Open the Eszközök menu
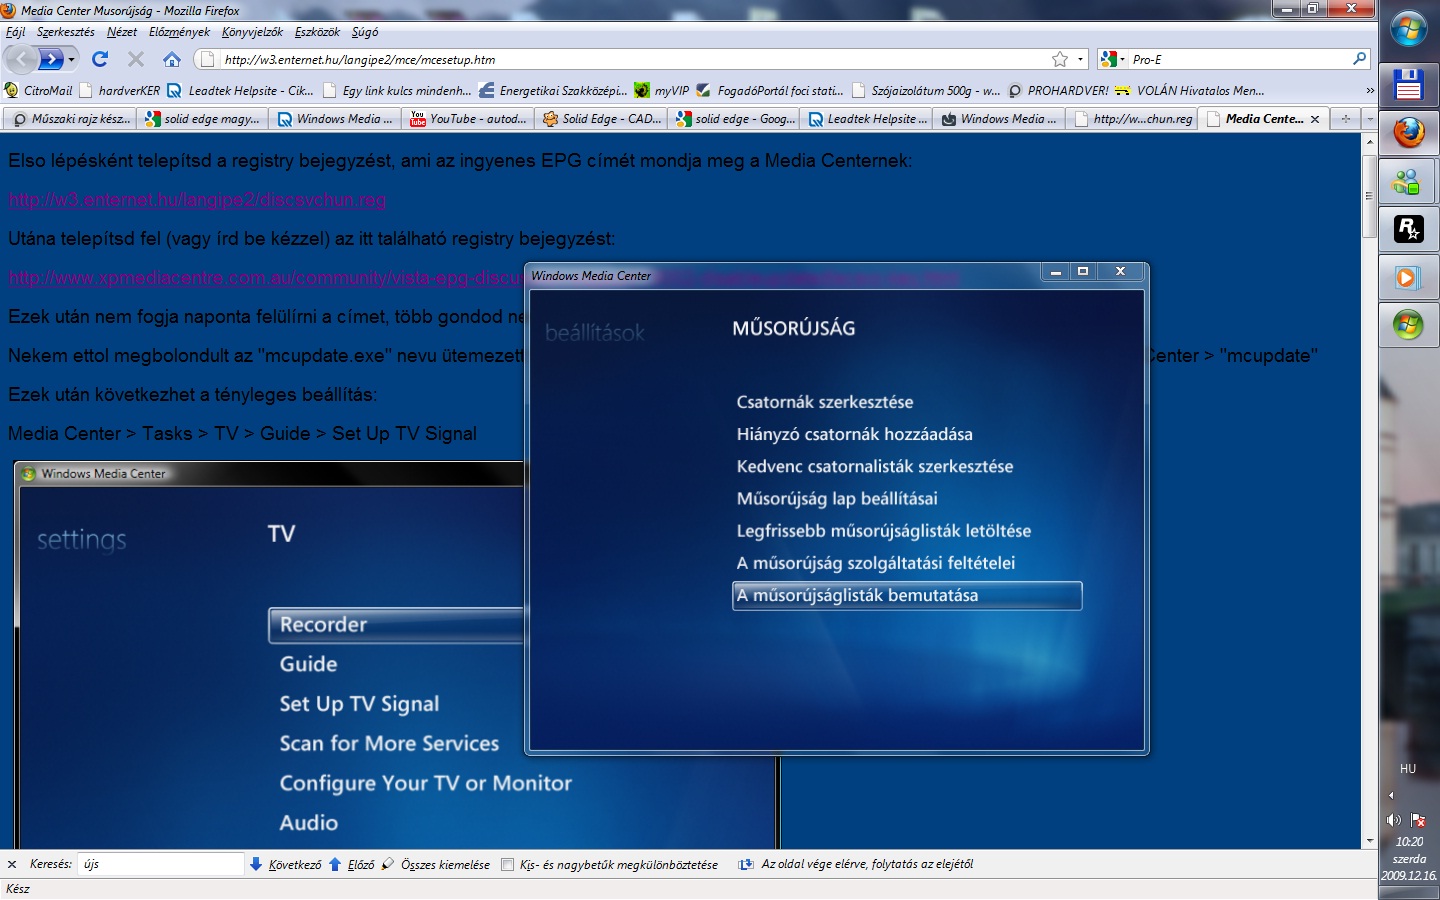The width and height of the screenshot is (1440, 900). 318,32
